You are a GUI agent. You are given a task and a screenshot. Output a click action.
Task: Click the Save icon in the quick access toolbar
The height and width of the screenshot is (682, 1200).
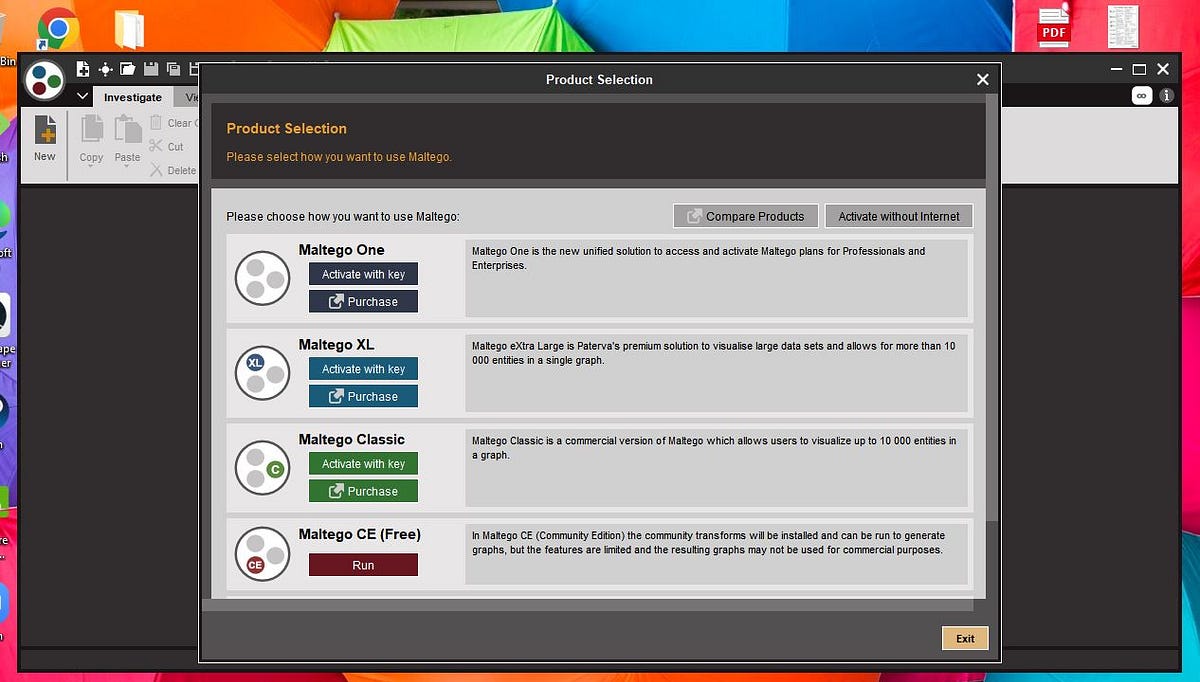point(150,68)
